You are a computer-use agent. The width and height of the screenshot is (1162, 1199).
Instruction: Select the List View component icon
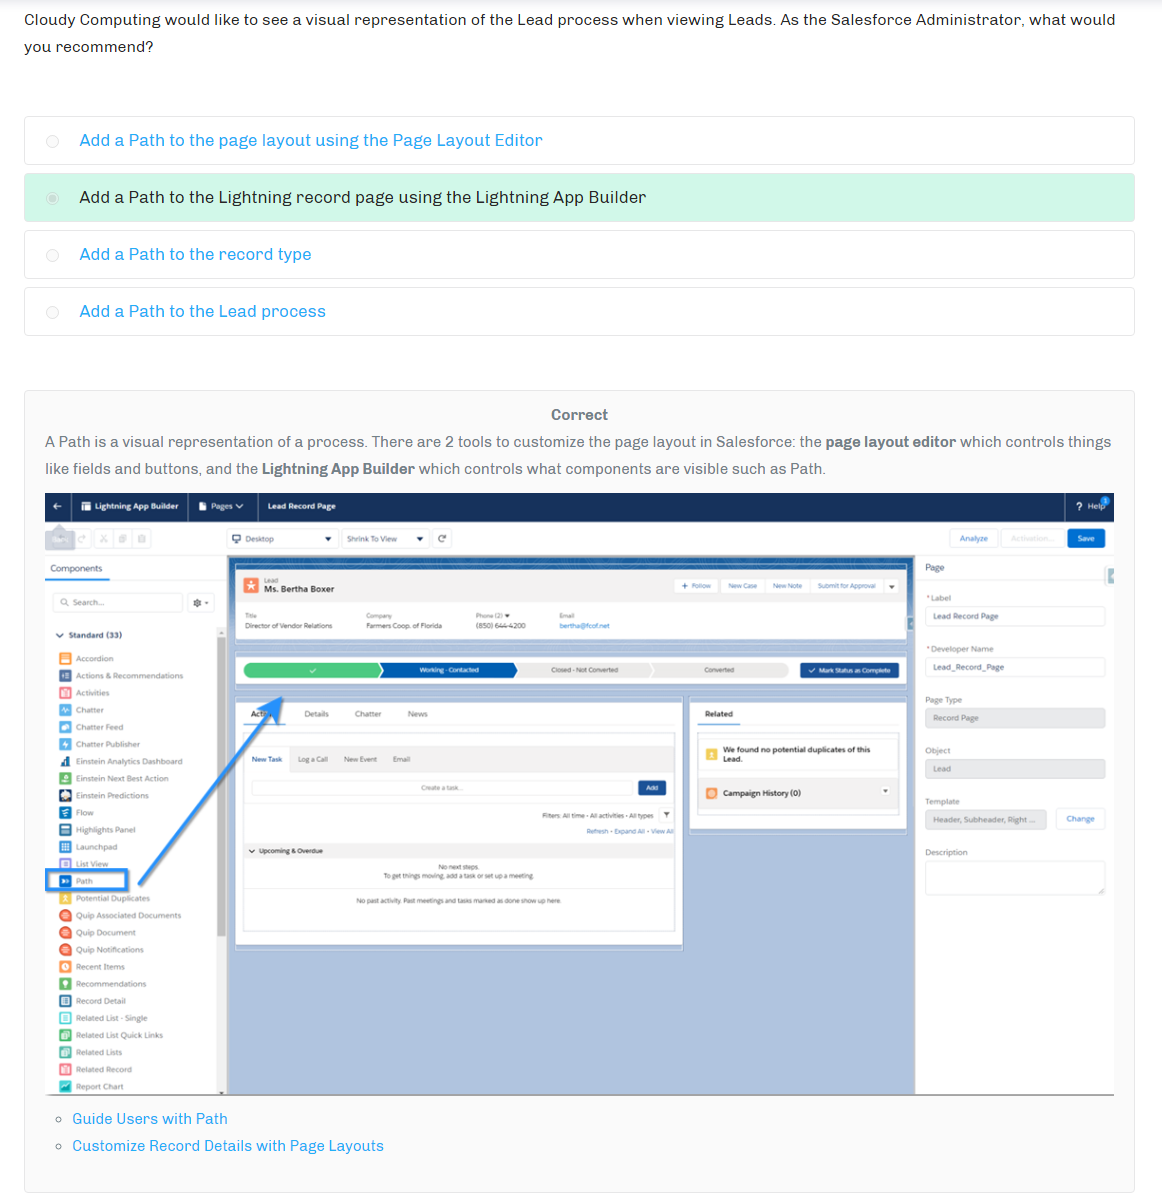65,864
